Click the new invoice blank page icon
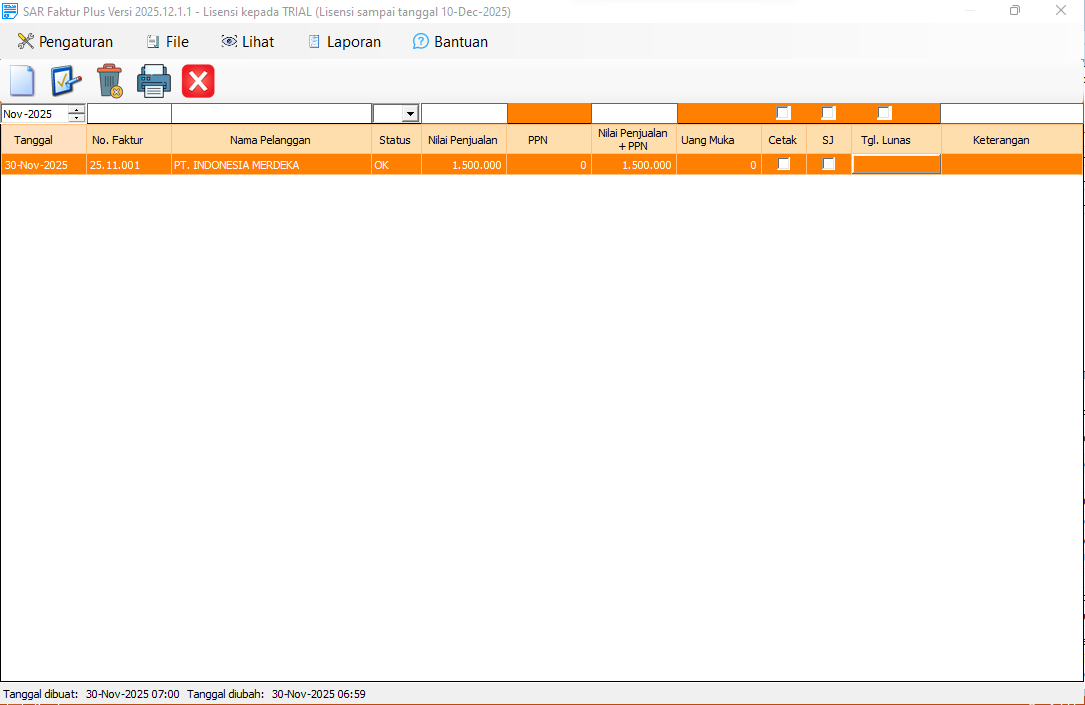The width and height of the screenshot is (1085, 705). point(22,81)
